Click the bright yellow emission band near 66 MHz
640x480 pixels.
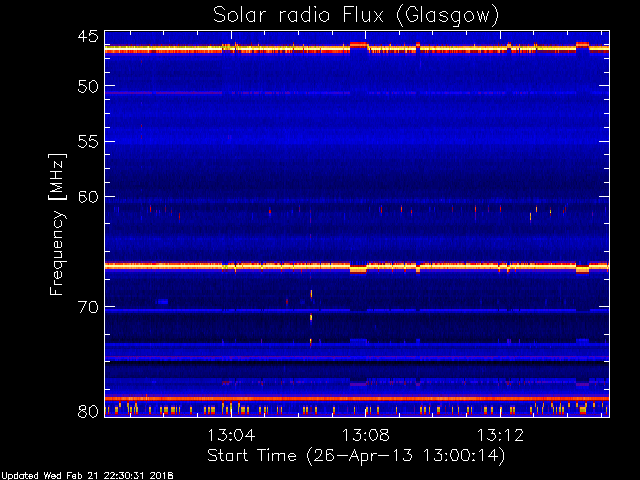[x=357, y=267]
